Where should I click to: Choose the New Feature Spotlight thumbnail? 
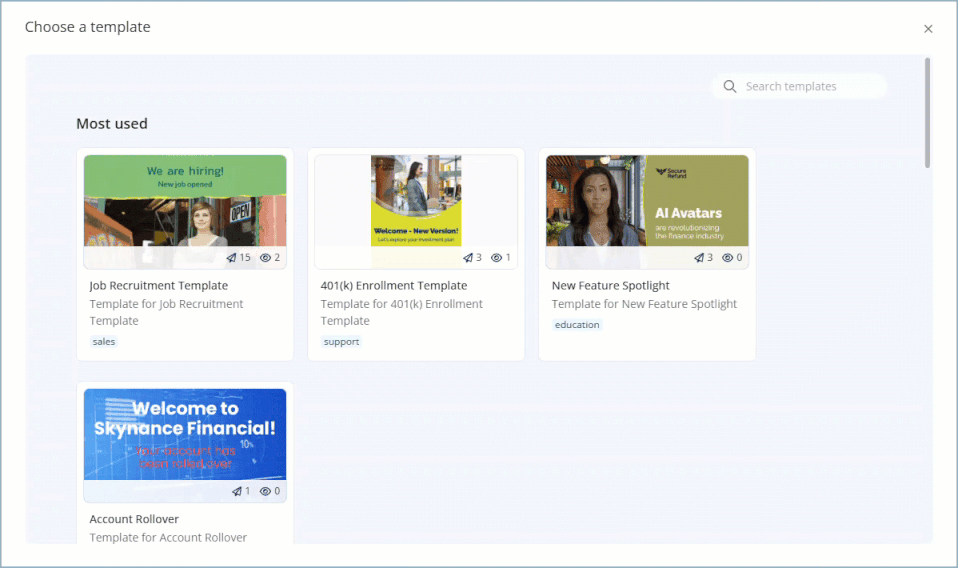pyautogui.click(x=647, y=200)
